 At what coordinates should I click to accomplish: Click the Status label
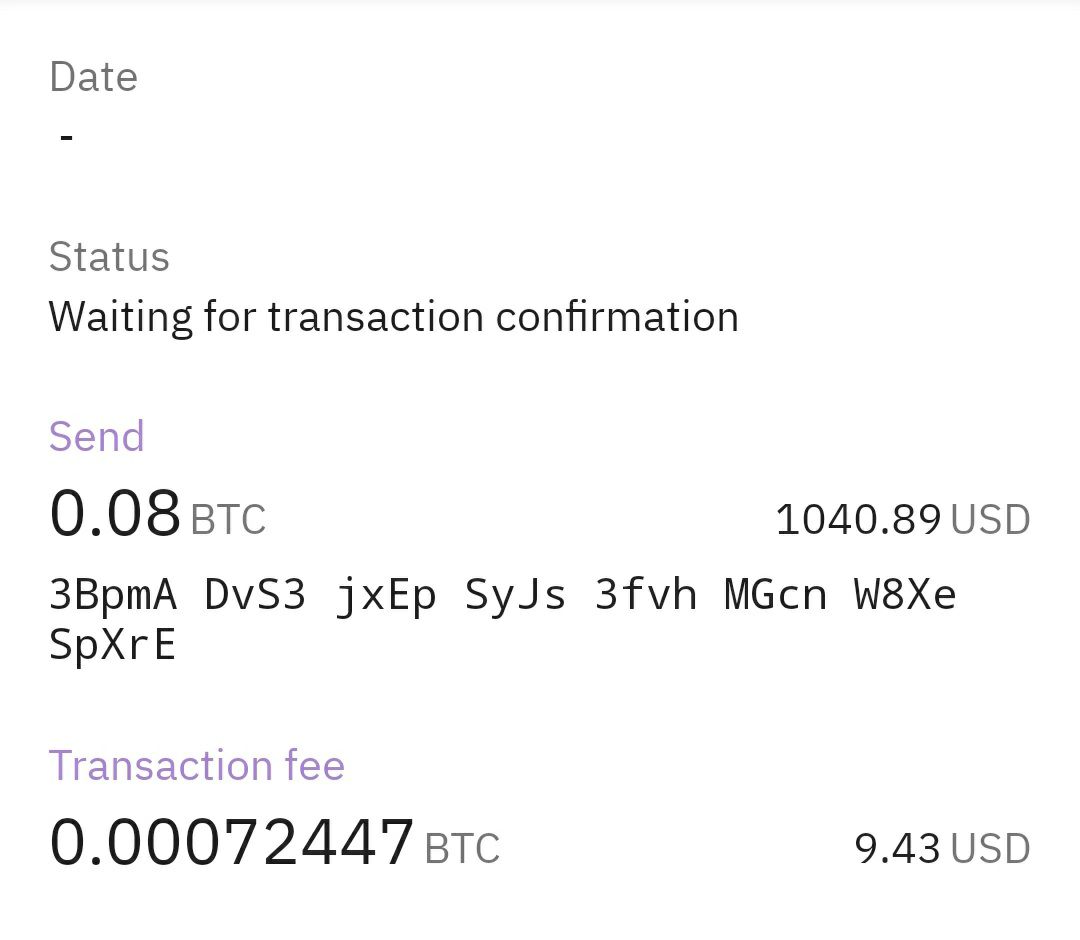pos(109,257)
